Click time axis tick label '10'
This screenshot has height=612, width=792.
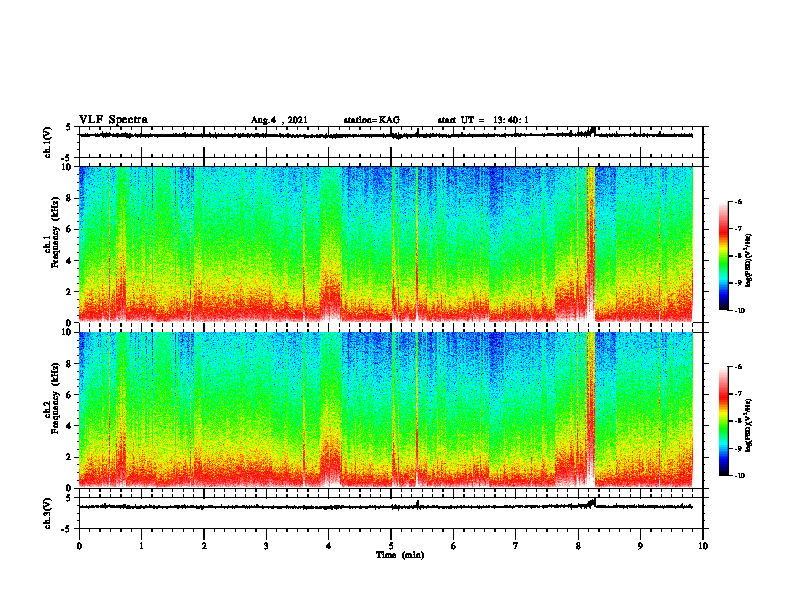coord(703,546)
